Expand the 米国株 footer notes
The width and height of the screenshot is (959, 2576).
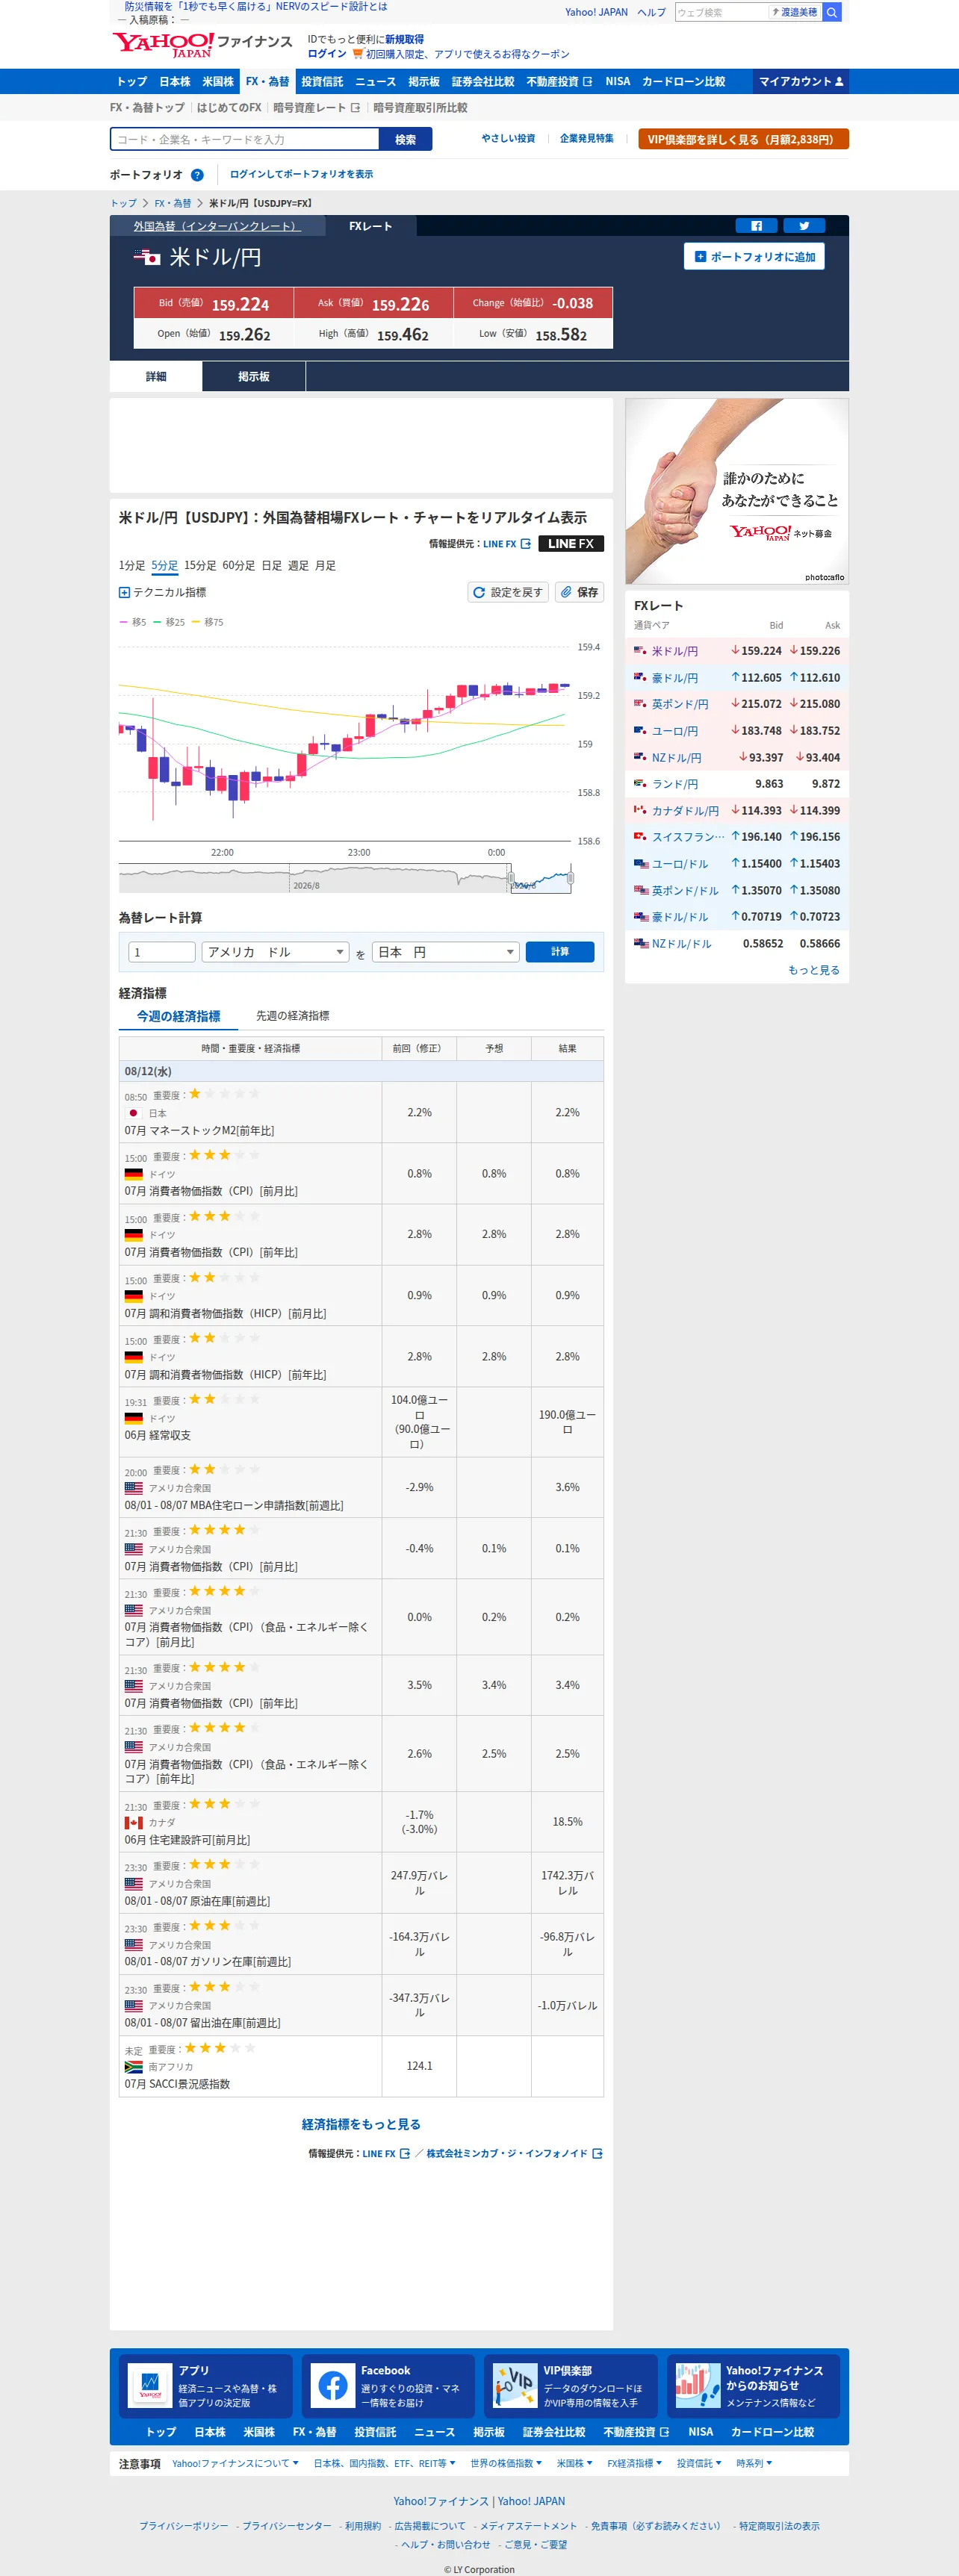[574, 2463]
